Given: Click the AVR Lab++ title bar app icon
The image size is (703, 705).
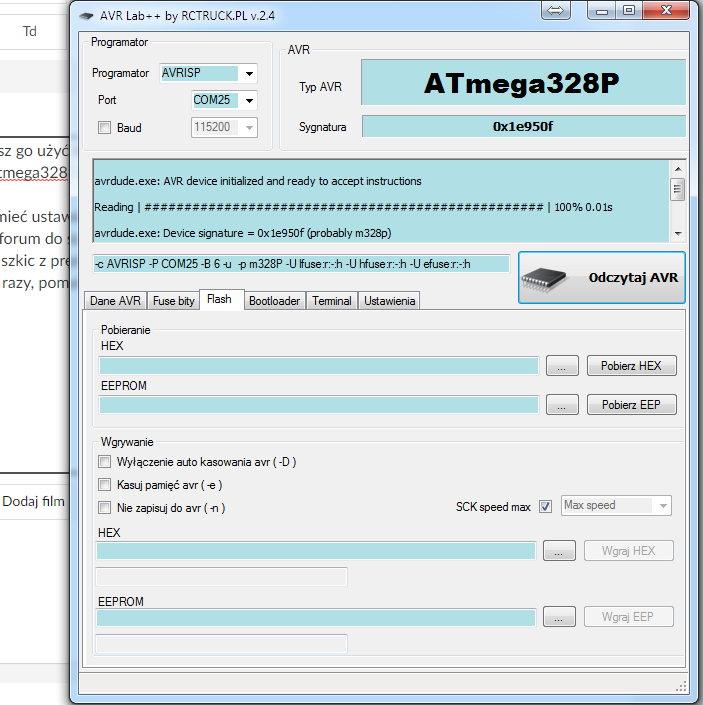Looking at the screenshot, I should coord(86,16).
